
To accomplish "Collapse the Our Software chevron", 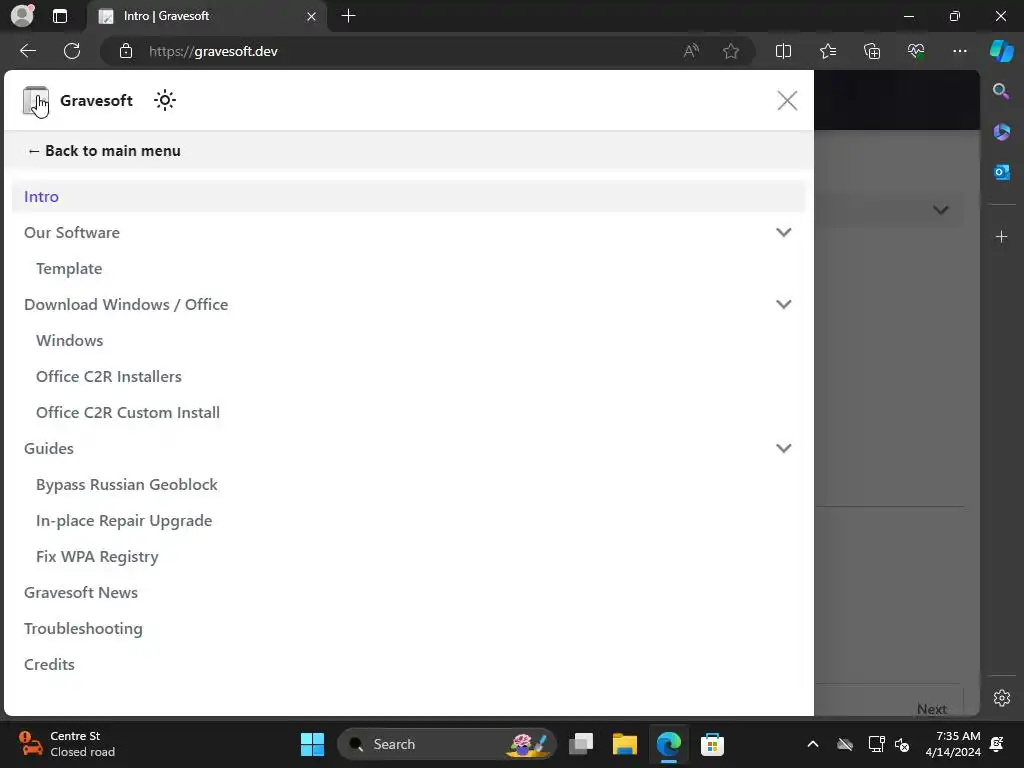I will (783, 232).
